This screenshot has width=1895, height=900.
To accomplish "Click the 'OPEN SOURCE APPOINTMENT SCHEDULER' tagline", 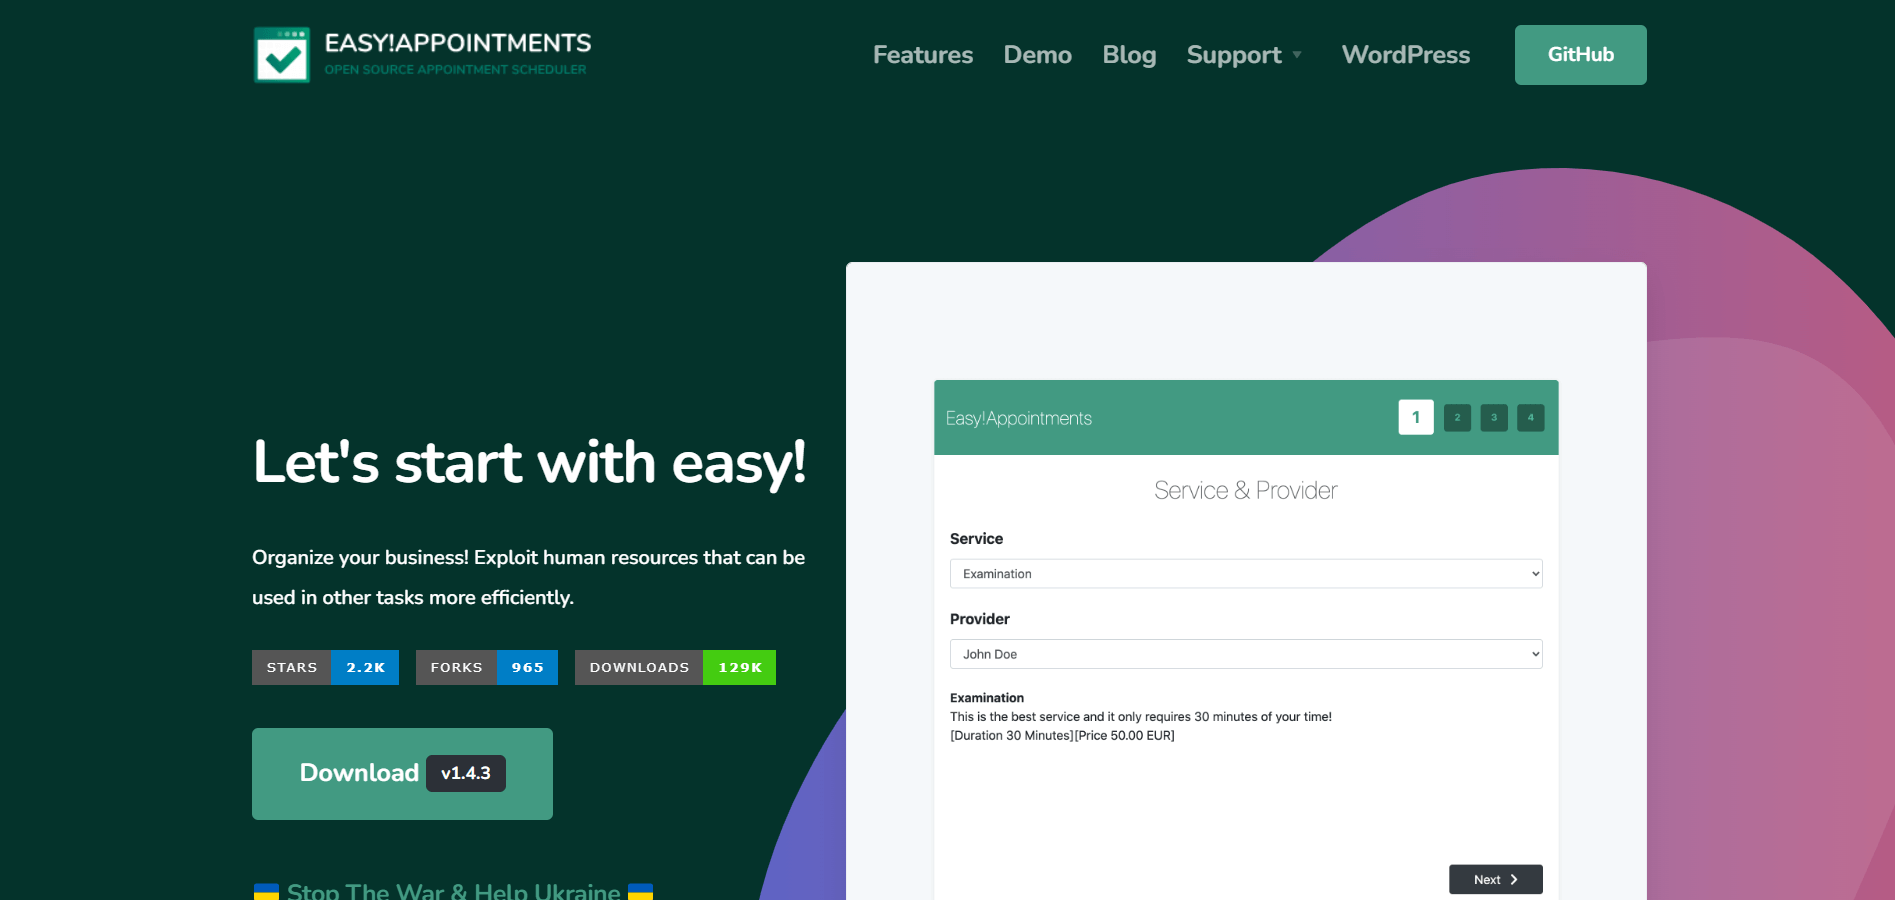I will pyautogui.click(x=455, y=70).
